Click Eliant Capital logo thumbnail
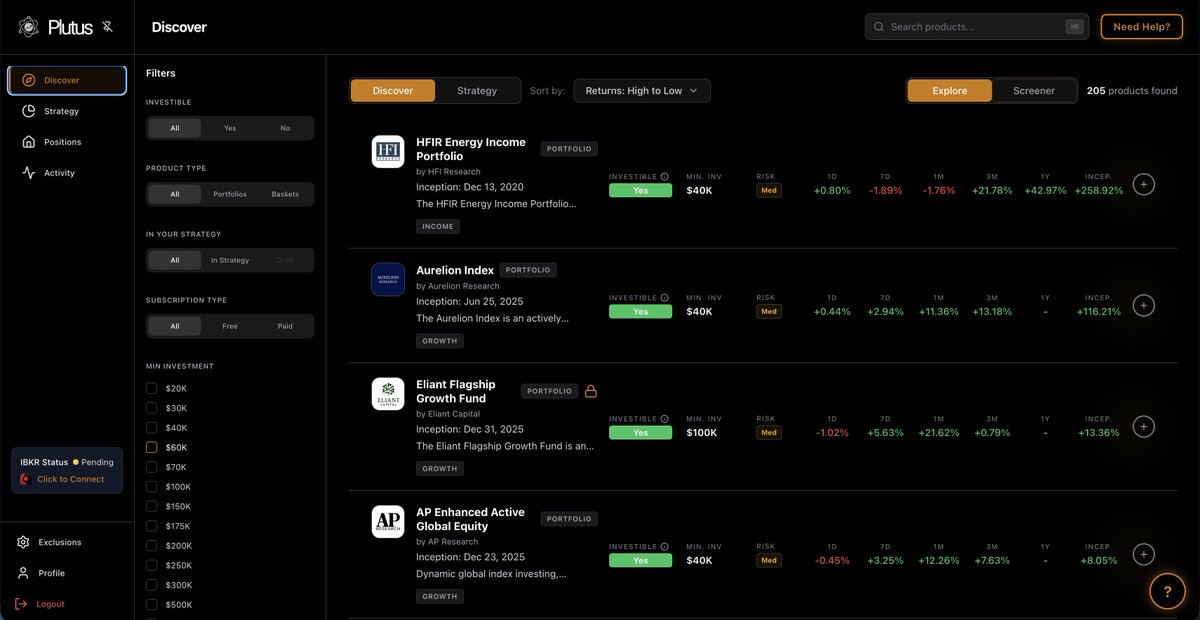This screenshot has height=620, width=1200. click(388, 394)
